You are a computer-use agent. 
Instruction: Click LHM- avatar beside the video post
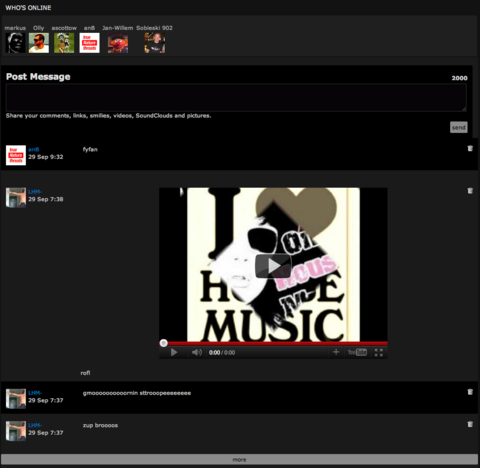pos(16,198)
